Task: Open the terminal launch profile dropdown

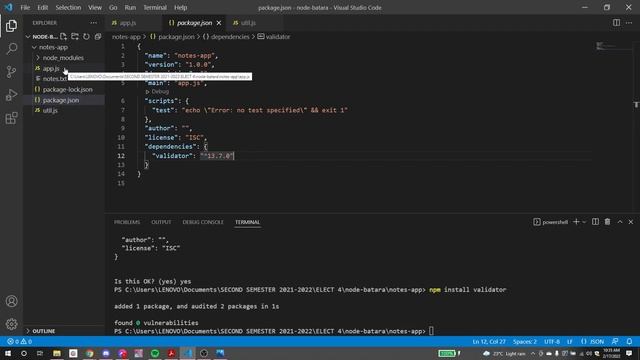Action: coord(584,222)
